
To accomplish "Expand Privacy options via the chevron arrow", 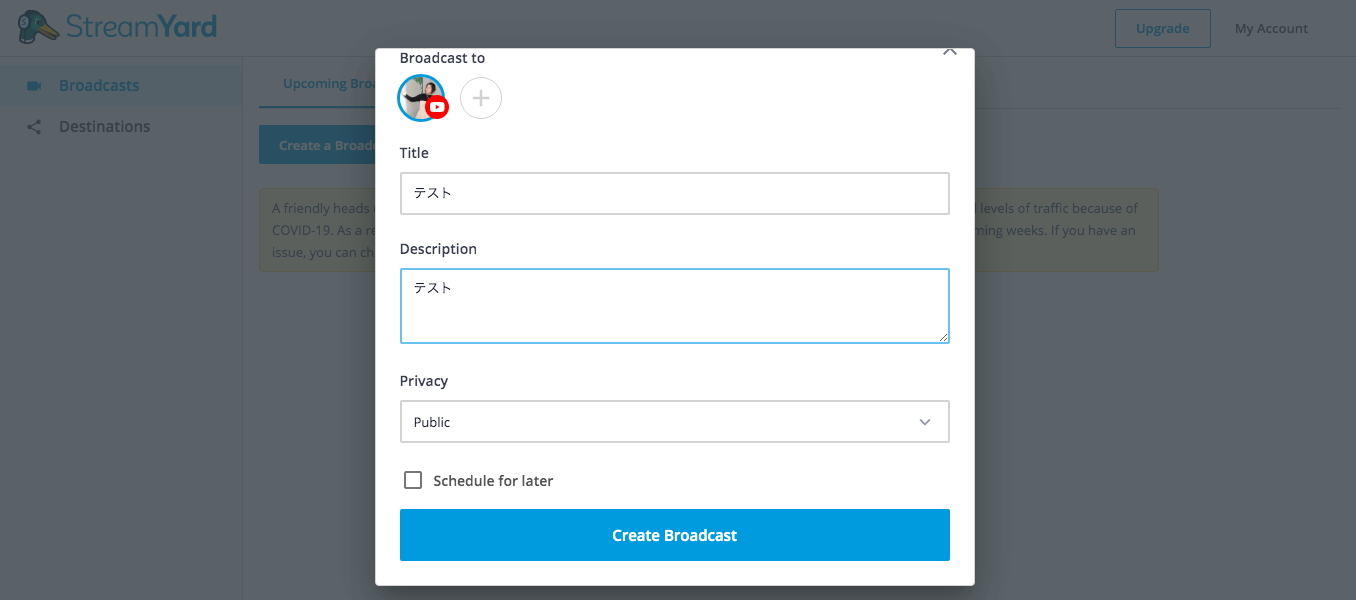I will pos(925,422).
